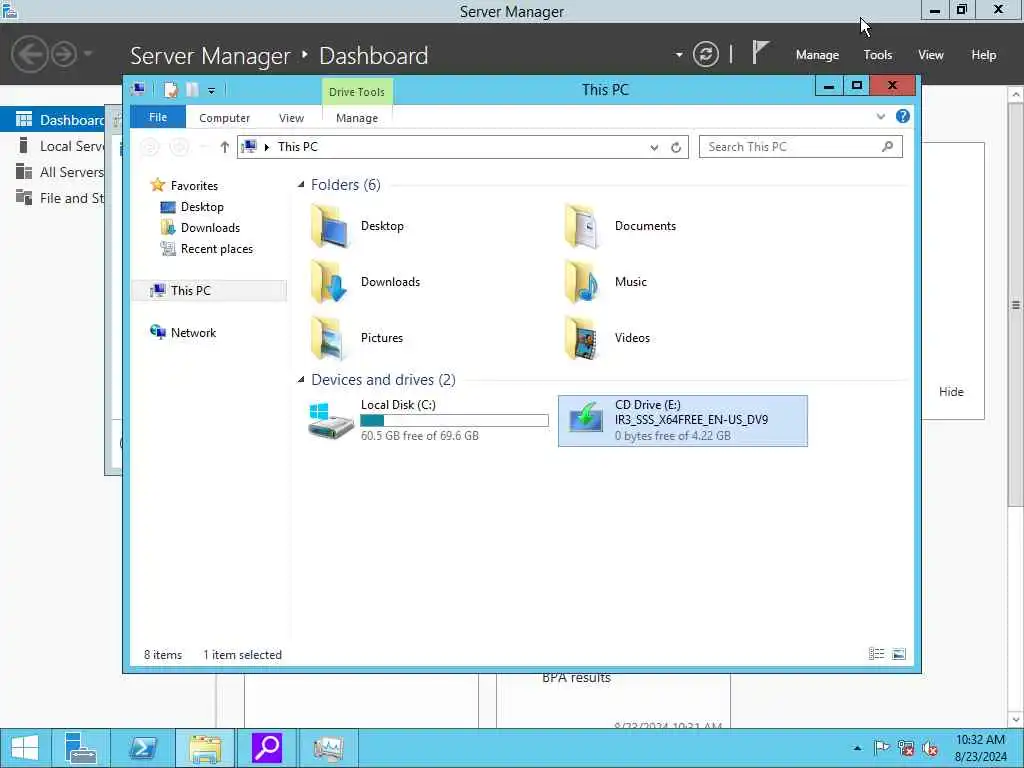Launch PowerShell from taskbar
The width and height of the screenshot is (1024, 768).
142,748
